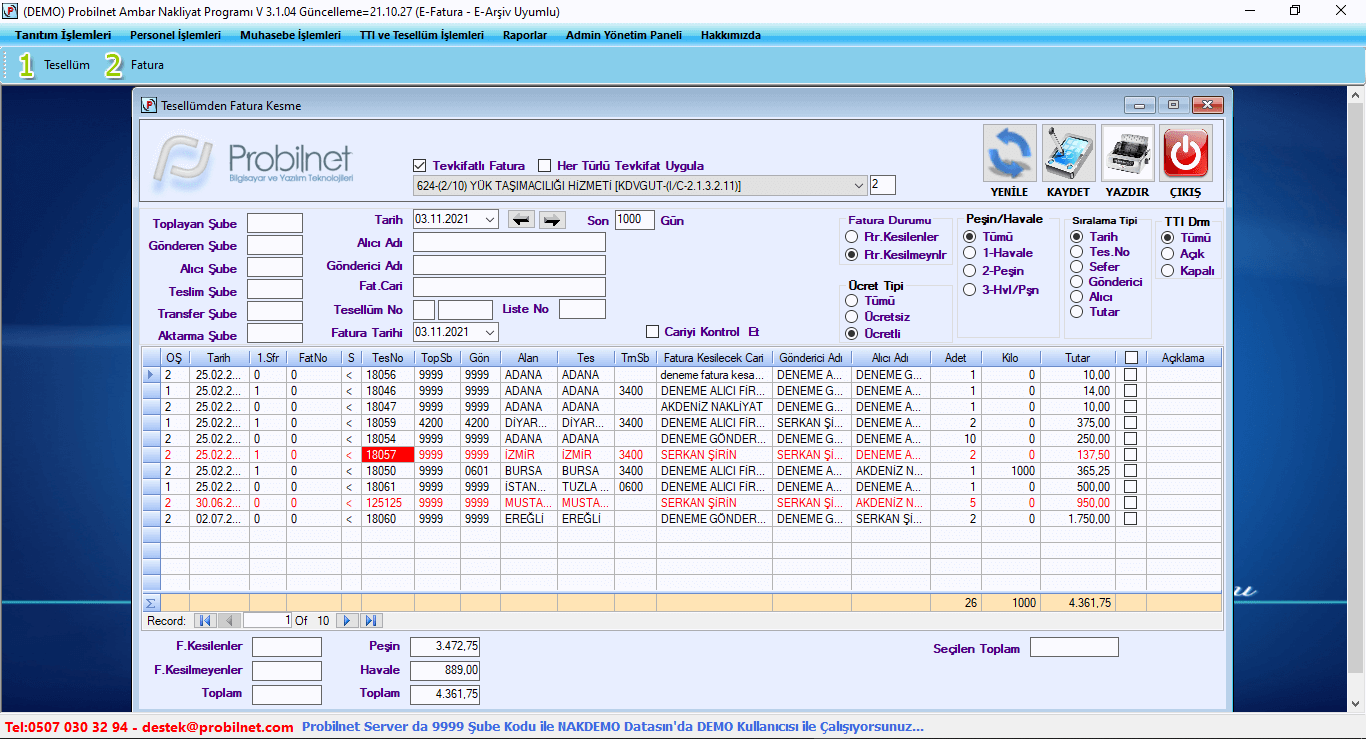
Task: Click the next day arrow beside Tarih
Action: [x=552, y=220]
